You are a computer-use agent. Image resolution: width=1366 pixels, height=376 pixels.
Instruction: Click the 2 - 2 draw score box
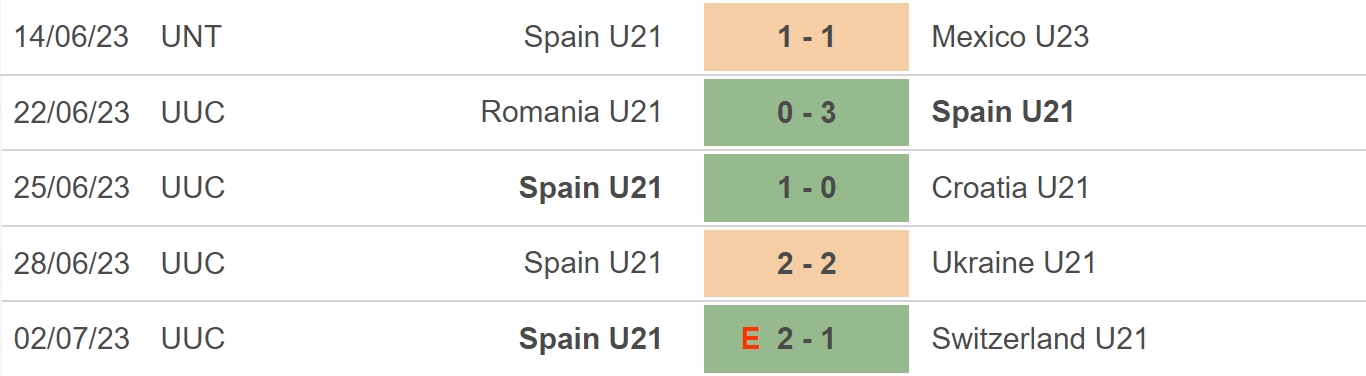[806, 263]
